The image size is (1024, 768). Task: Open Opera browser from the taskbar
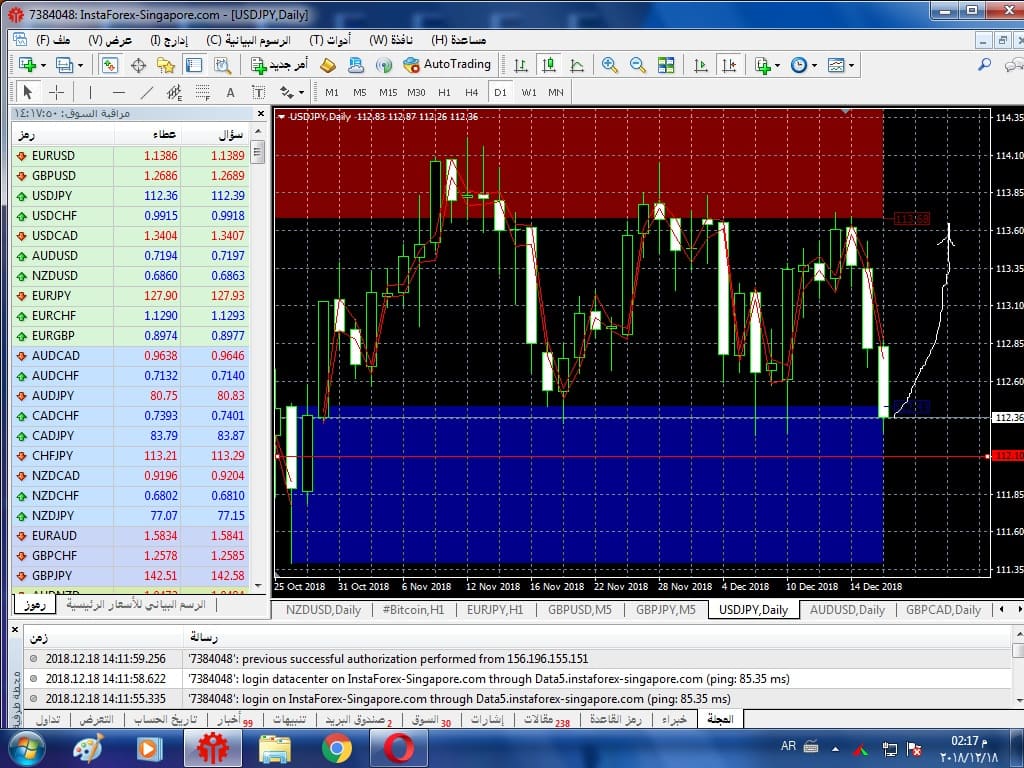tap(399, 748)
